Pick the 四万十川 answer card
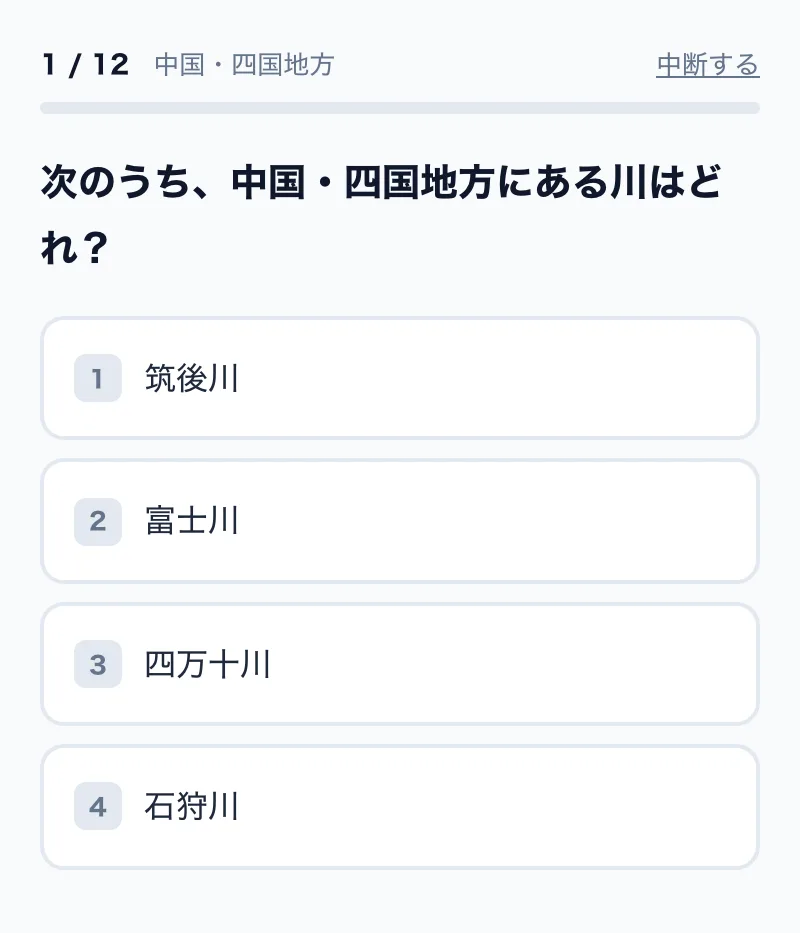The image size is (800, 933). [x=400, y=664]
